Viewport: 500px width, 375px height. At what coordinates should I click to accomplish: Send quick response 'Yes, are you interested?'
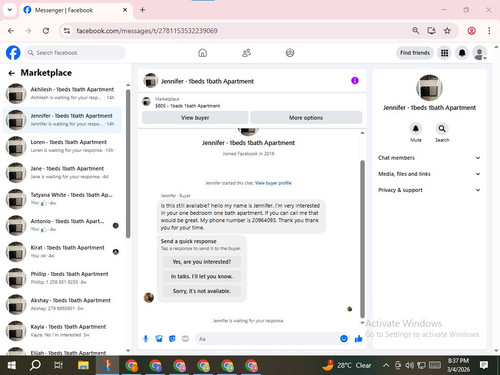[202, 262]
